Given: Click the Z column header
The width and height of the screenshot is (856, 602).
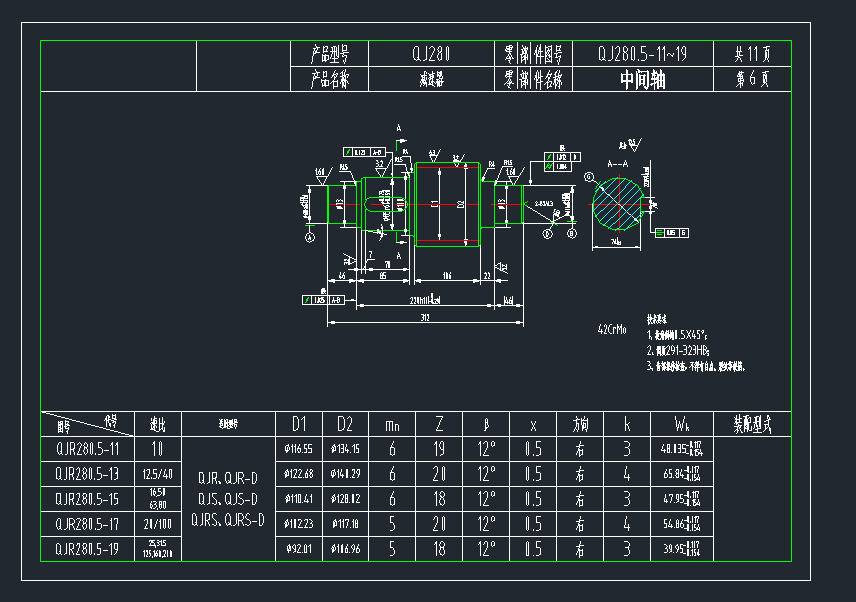Looking at the screenshot, I should pos(439,424).
